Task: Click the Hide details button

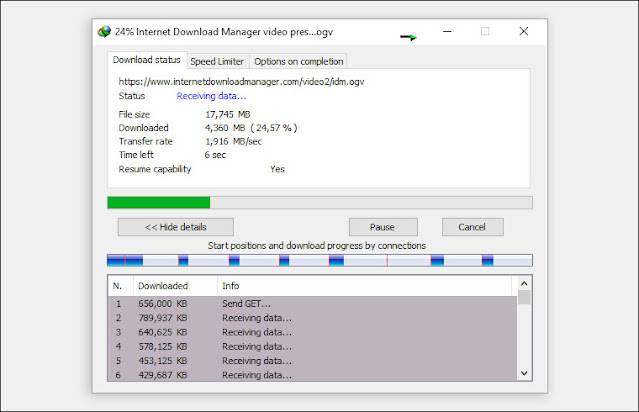Action: [x=176, y=227]
